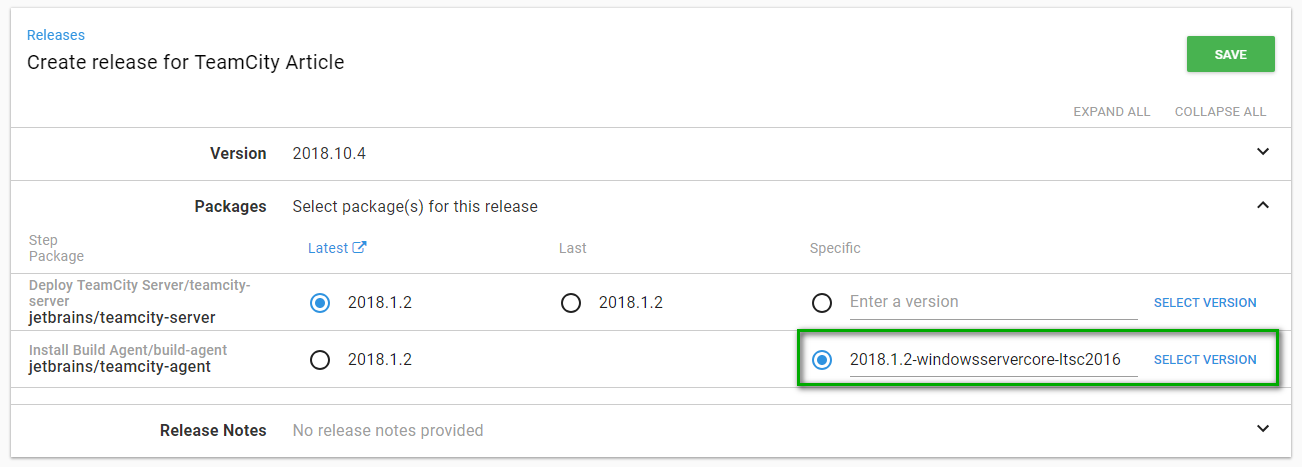Image resolution: width=1302 pixels, height=467 pixels.
Task: Expand the Version section chevron
Action: coord(1262,153)
